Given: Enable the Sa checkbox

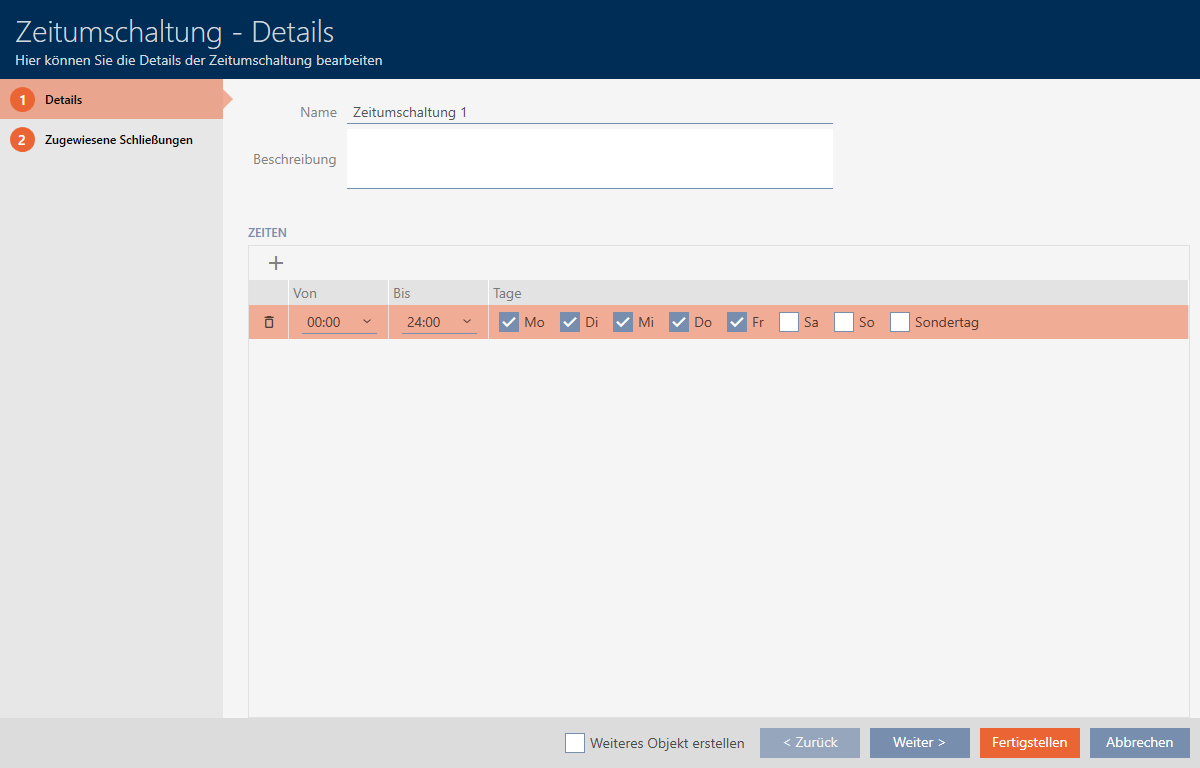Looking at the screenshot, I should click(789, 322).
